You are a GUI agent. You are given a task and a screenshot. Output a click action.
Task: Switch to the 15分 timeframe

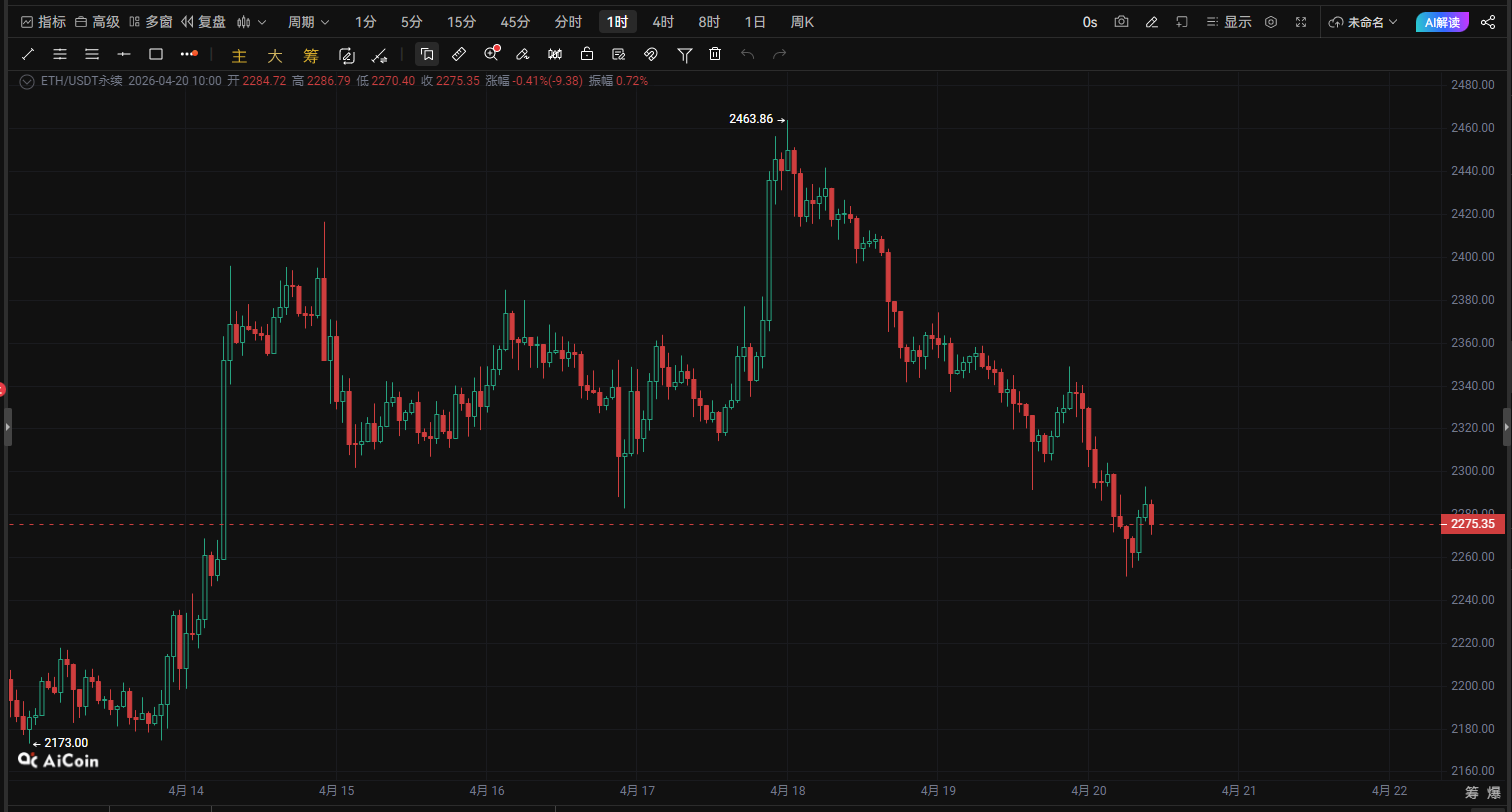coord(462,22)
